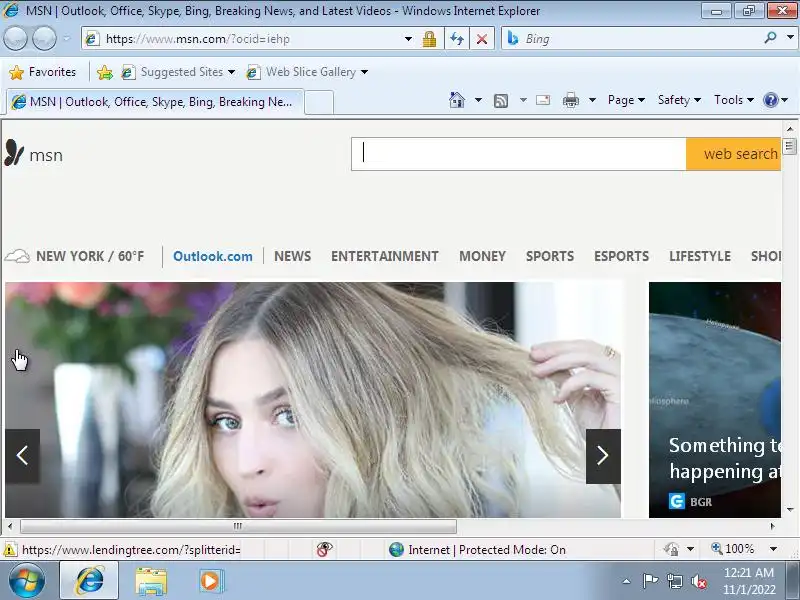Click the 100% zoom level button
This screenshot has width=800, height=600.
pyautogui.click(x=733, y=549)
